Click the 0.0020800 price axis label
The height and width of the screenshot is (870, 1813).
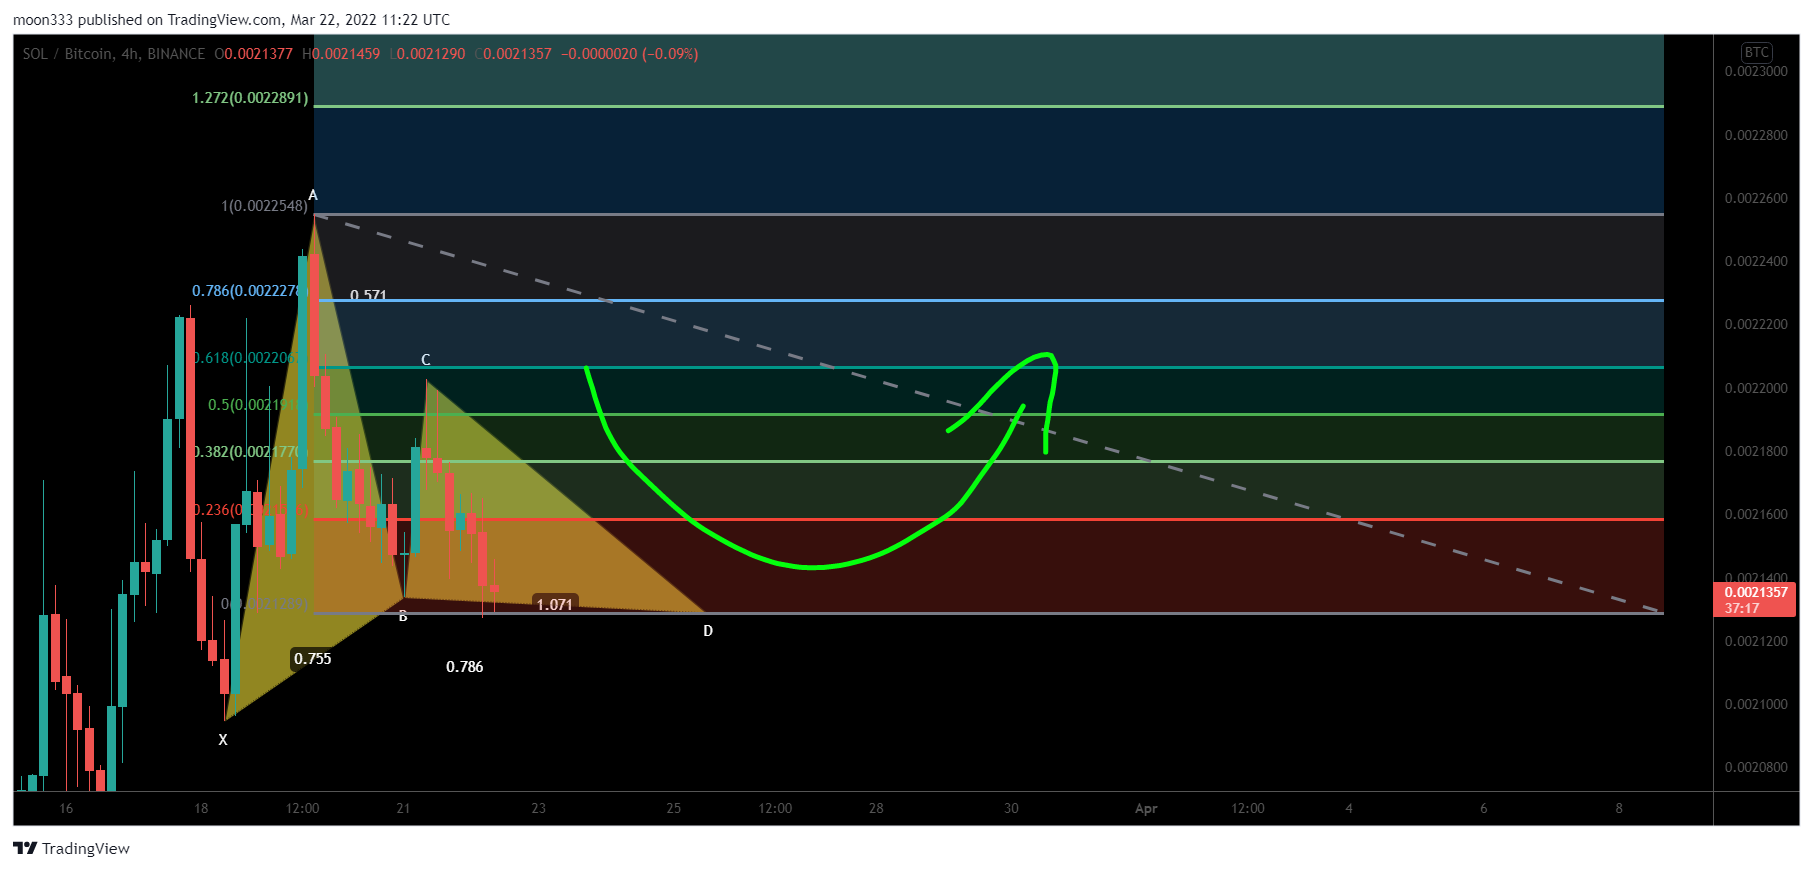[1756, 767]
